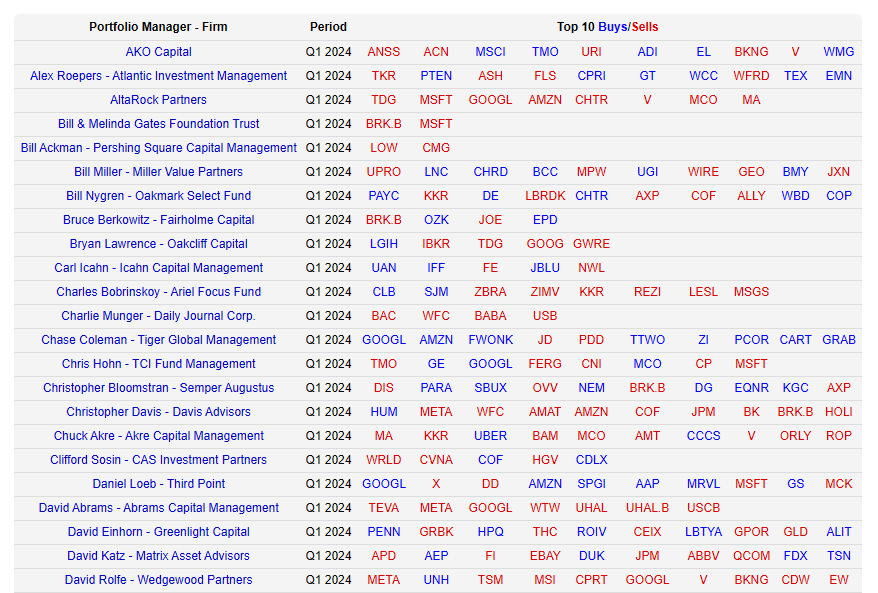Open the LBTYA ticker for David Einhorn
This screenshot has height=593, width=878.
tap(703, 532)
